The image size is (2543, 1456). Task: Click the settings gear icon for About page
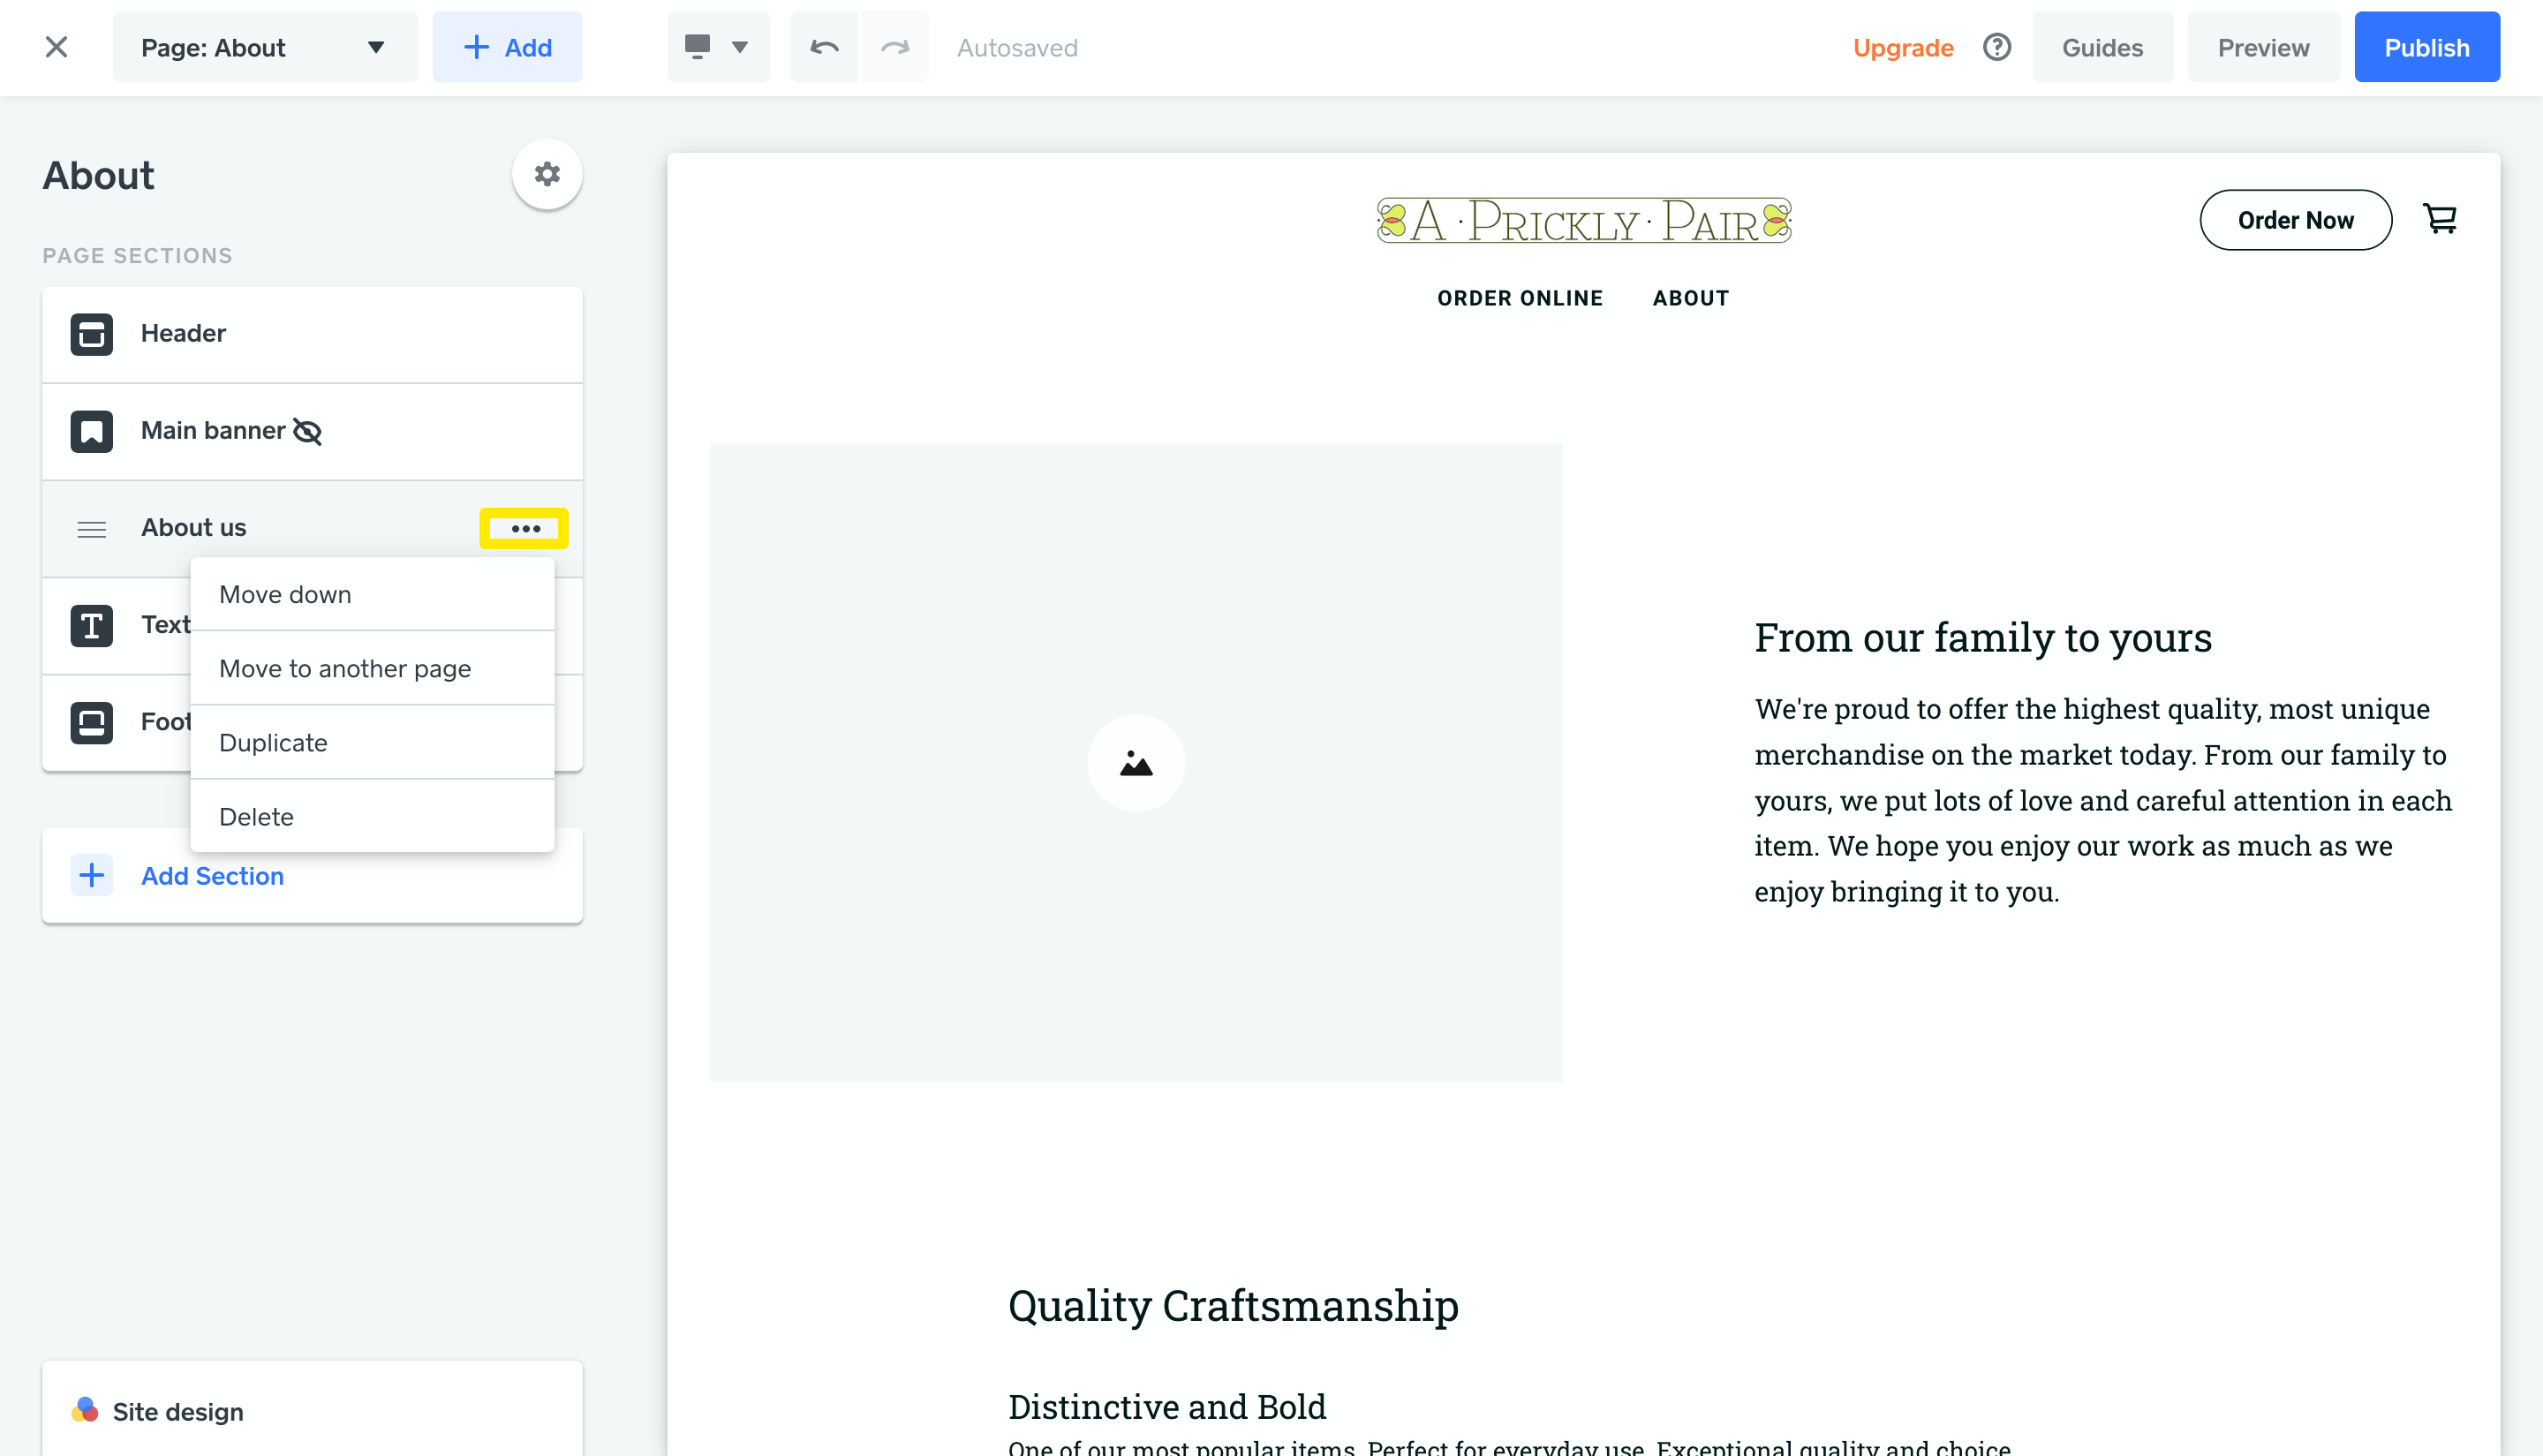(x=547, y=175)
